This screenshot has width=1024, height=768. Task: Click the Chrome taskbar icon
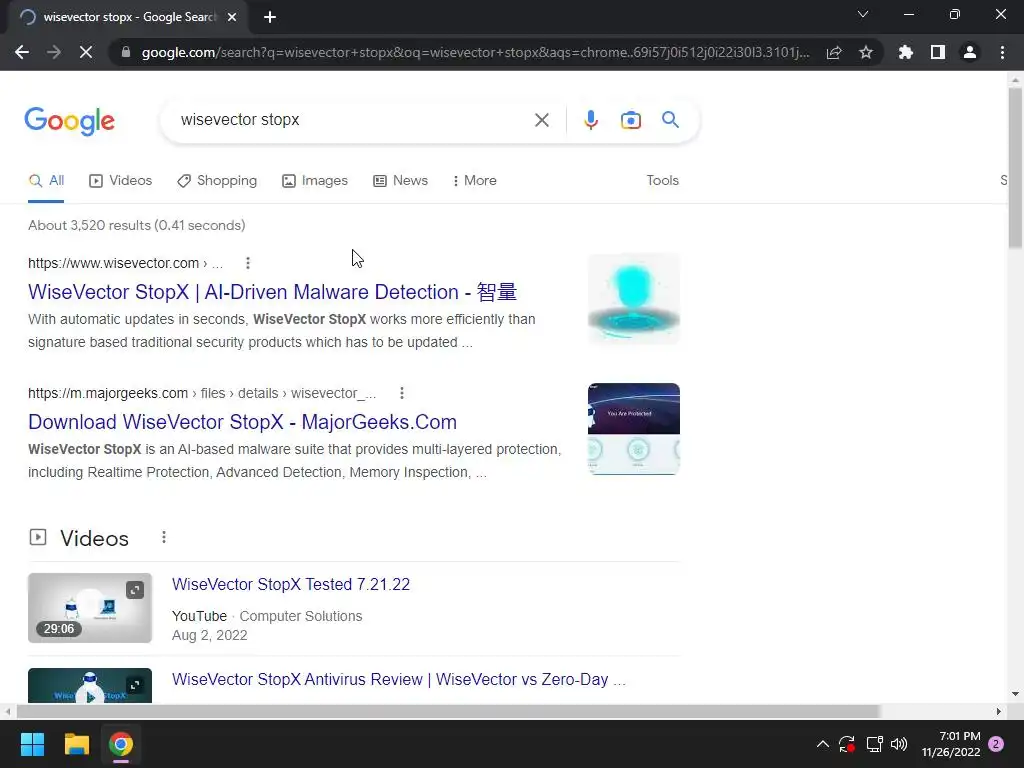coord(121,744)
